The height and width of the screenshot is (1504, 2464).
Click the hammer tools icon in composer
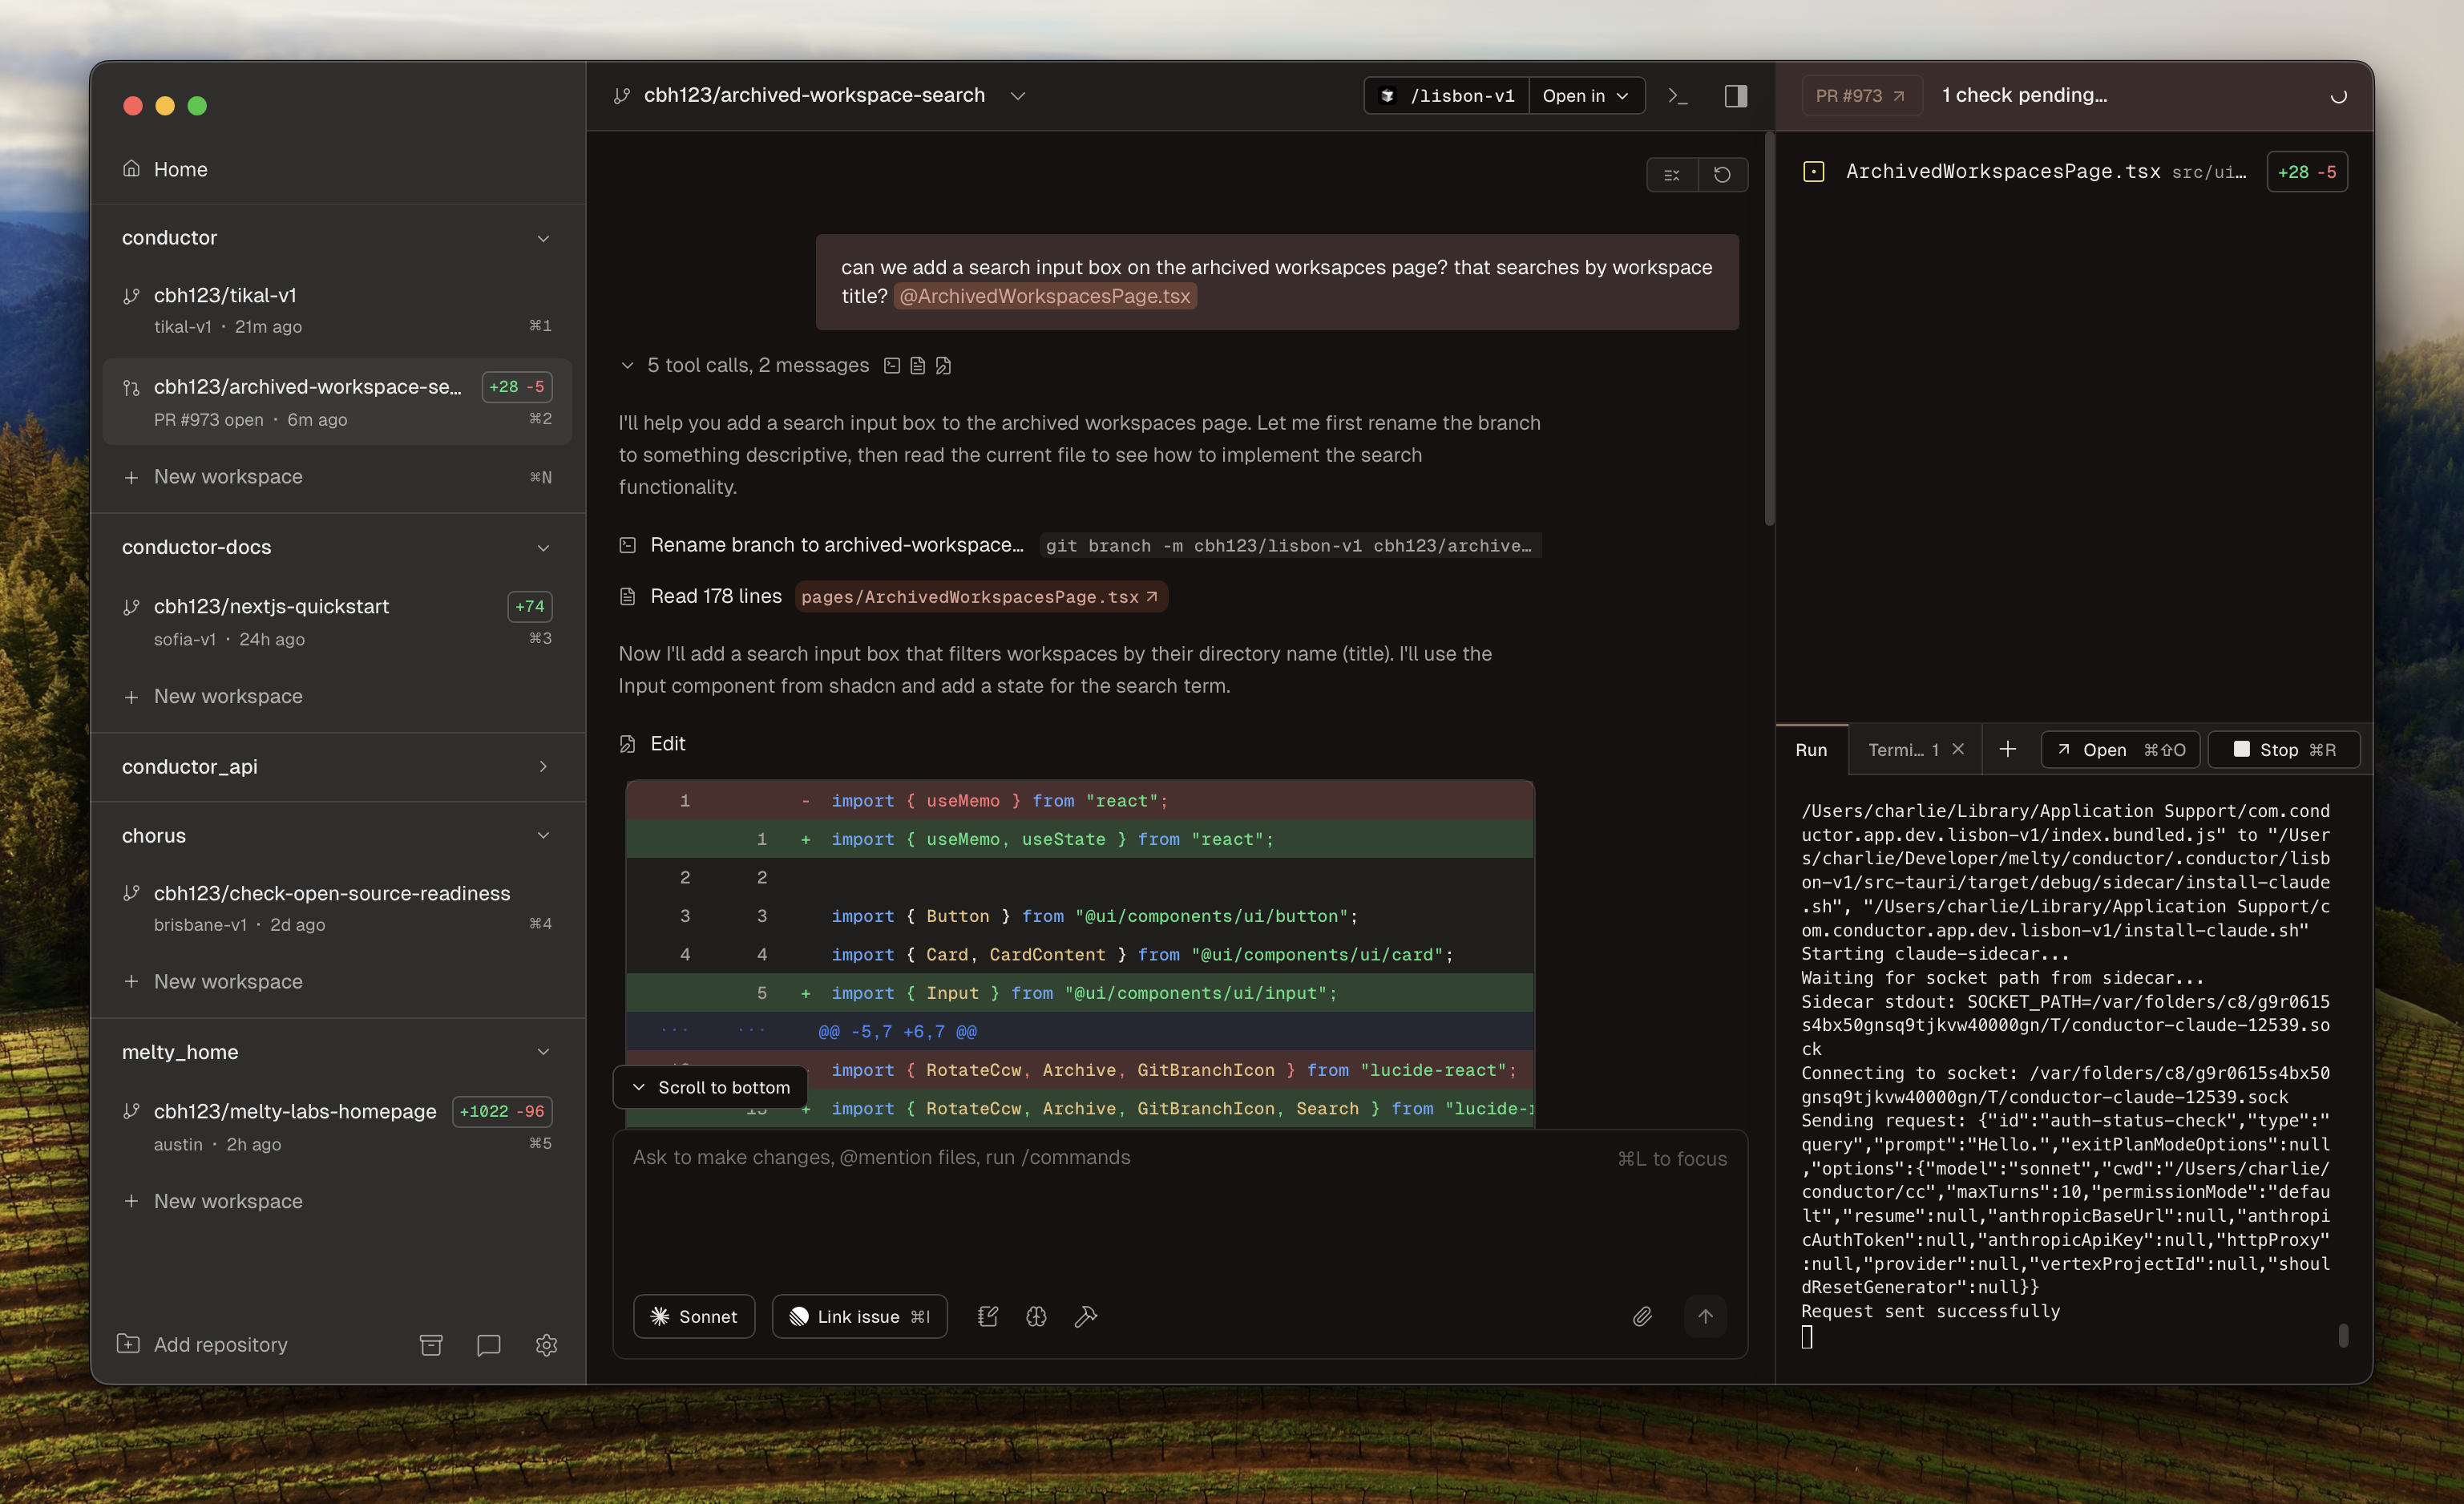point(1086,1316)
